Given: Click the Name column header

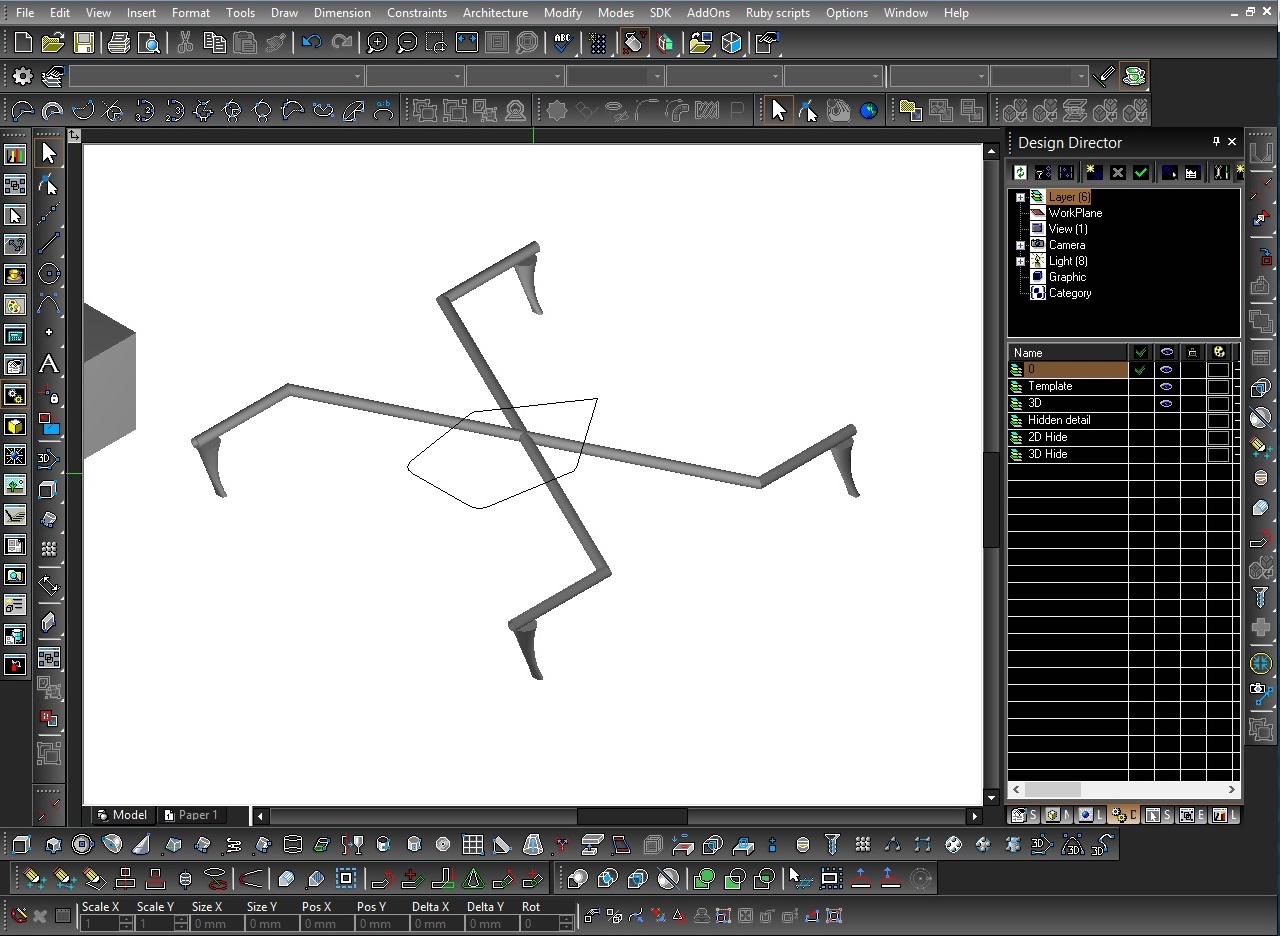Looking at the screenshot, I should 1067,352.
